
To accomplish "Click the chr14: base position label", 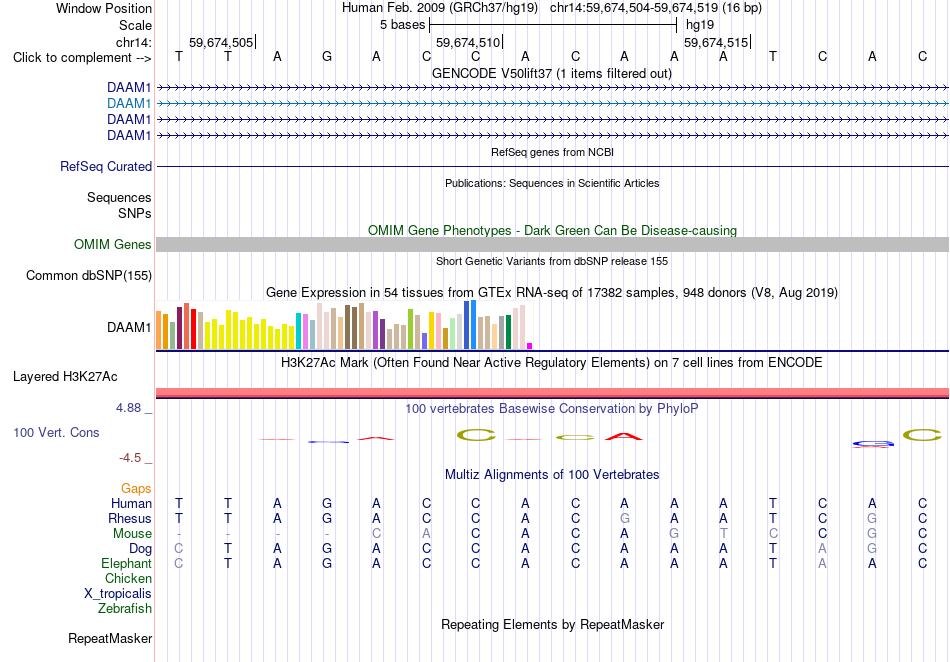I will pos(133,42).
